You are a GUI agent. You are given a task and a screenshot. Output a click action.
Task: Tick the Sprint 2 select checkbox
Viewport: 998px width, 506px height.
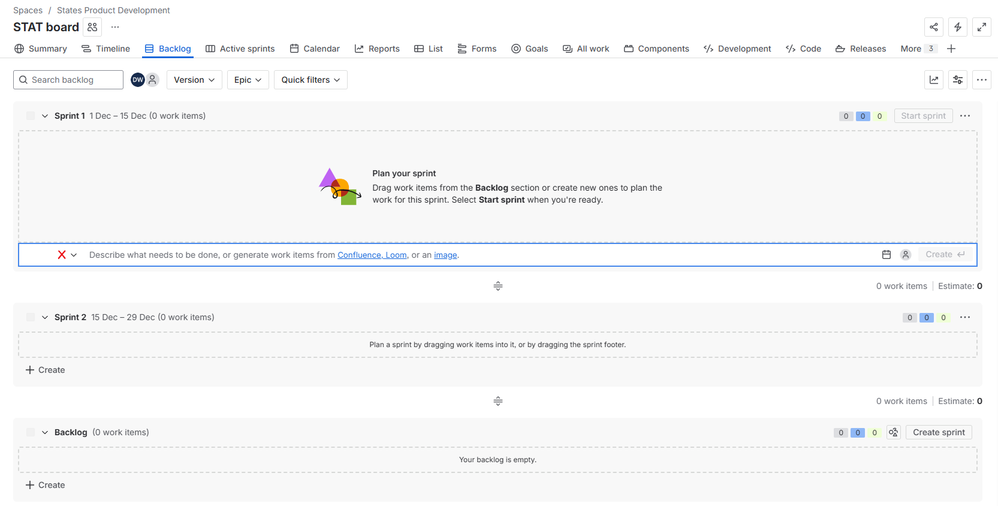click(x=31, y=317)
